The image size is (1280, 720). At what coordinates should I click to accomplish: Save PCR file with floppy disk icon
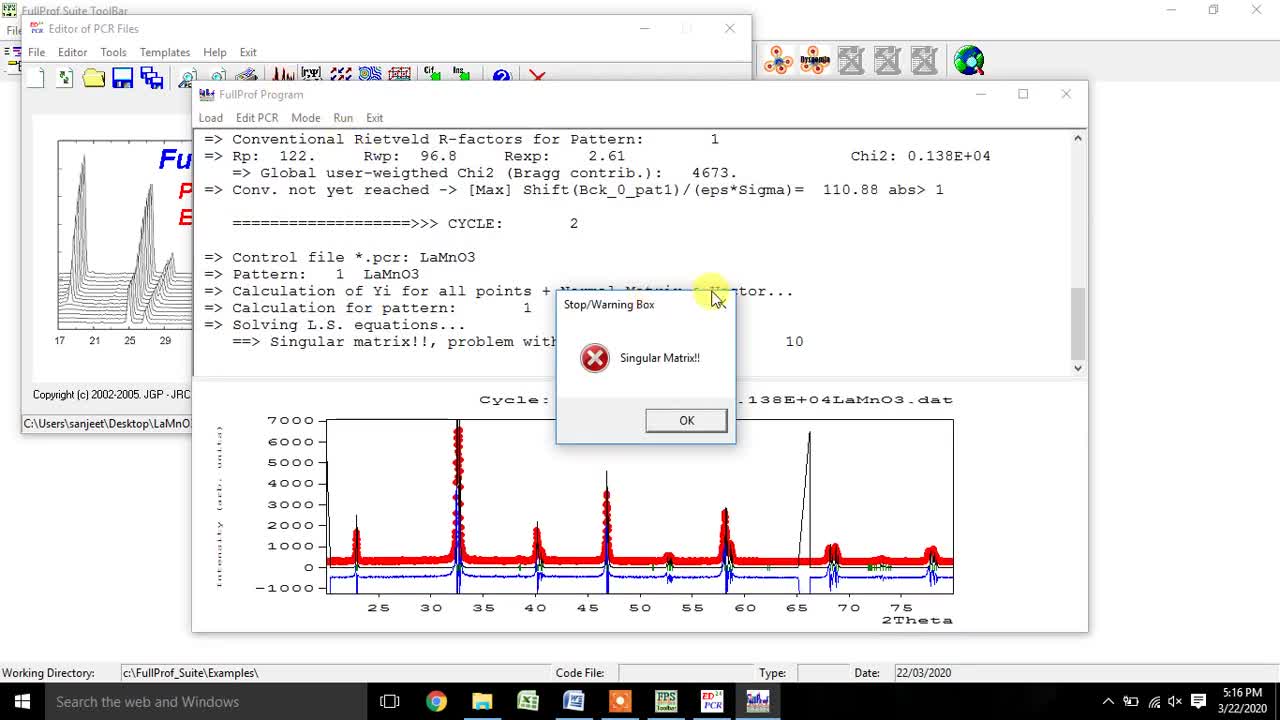point(123,78)
